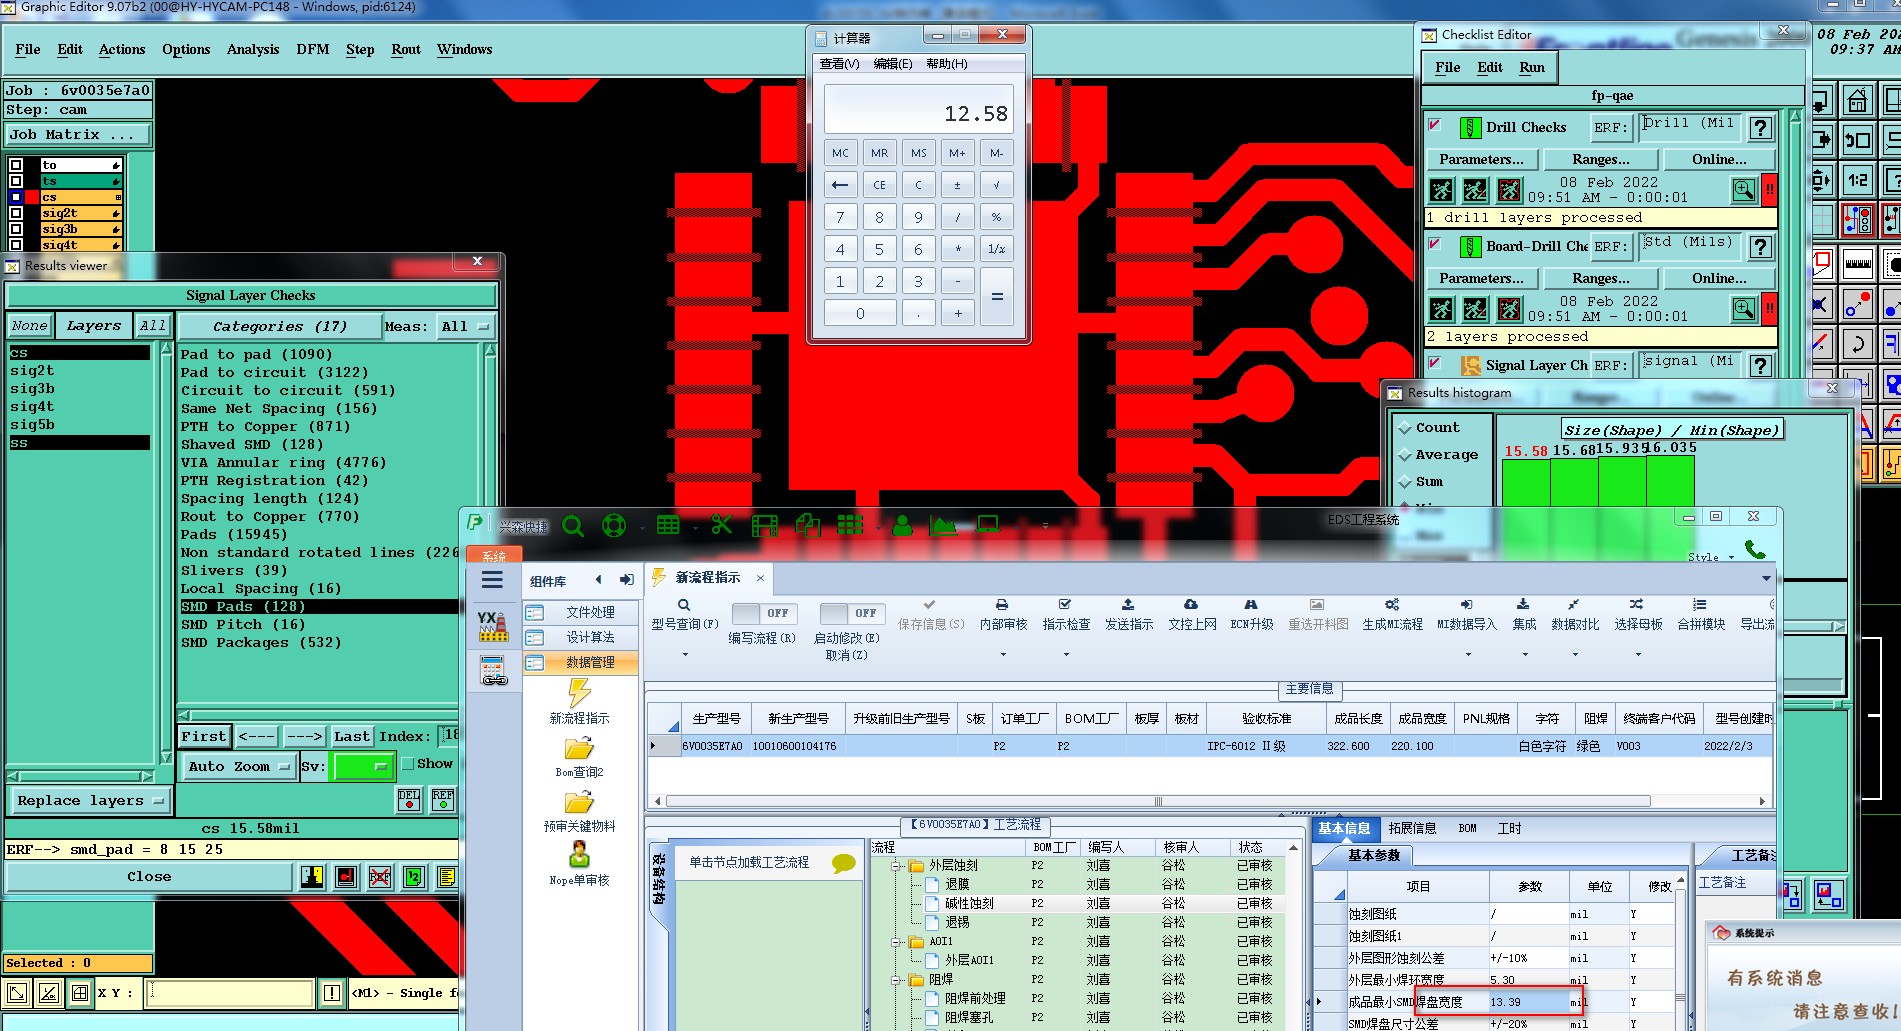Click the green laptop icon in EDS toolbar
1901x1031 pixels.
(x=988, y=525)
